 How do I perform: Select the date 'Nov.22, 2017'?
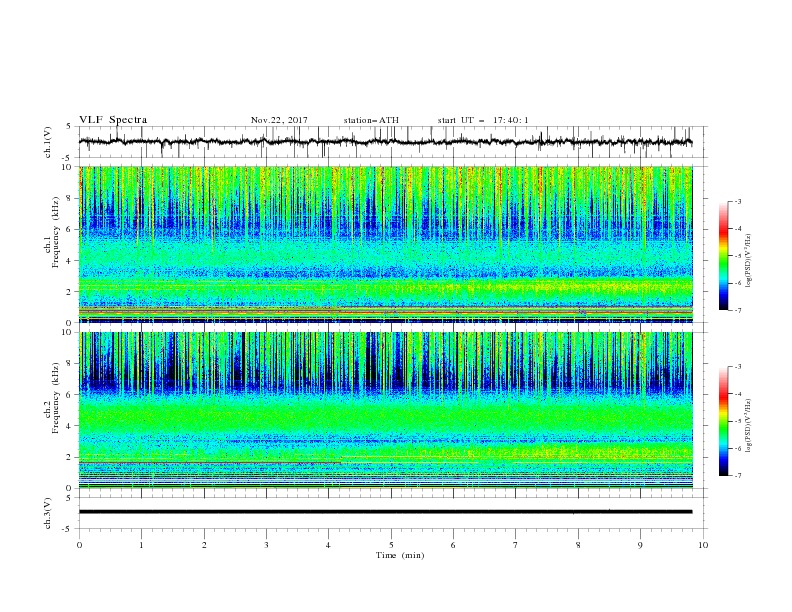[279, 120]
